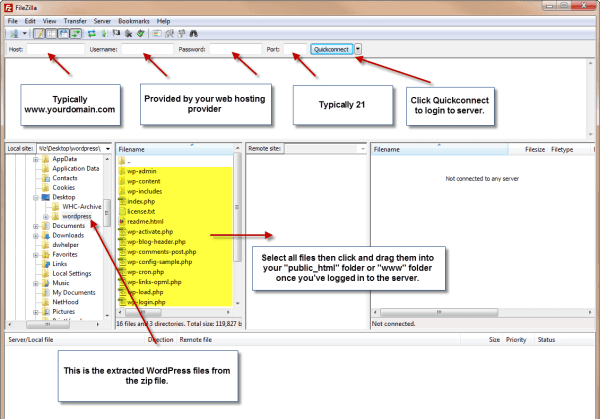Viewport: 600px width, 419px height.
Task: Select wp-cron.php in file list
Action: [x=145, y=272]
